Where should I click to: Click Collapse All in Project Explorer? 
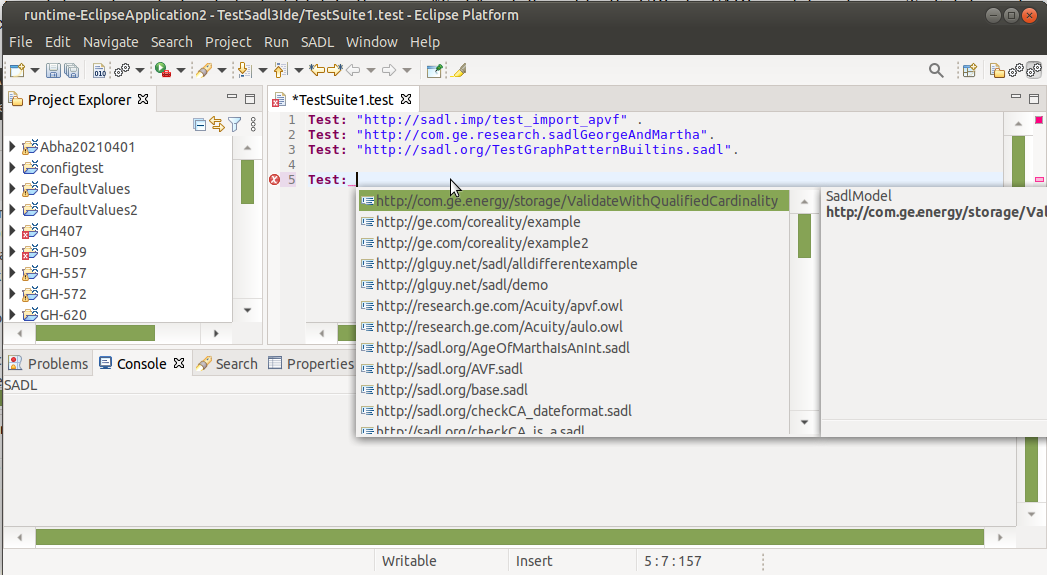199,124
